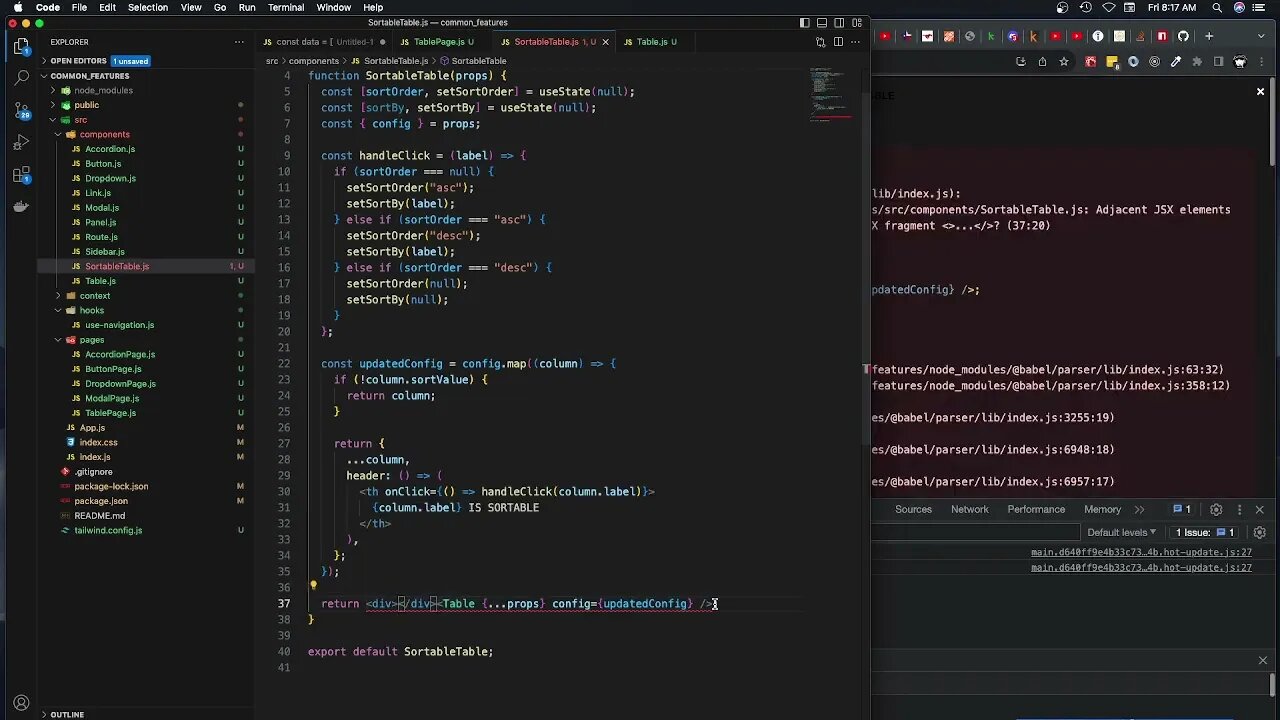Open the Go menu in menu bar
The width and height of the screenshot is (1280, 720).
[x=220, y=7]
